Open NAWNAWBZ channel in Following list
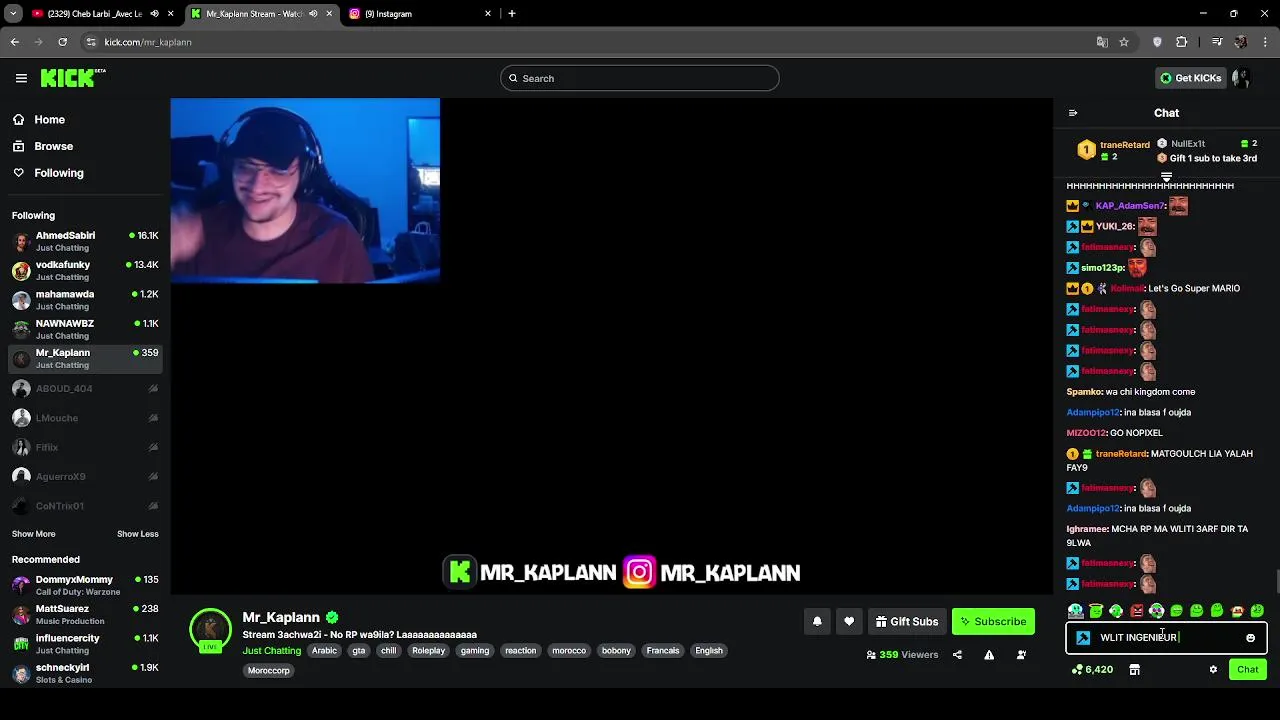Screen dimensions: 1280x720 click(85, 329)
